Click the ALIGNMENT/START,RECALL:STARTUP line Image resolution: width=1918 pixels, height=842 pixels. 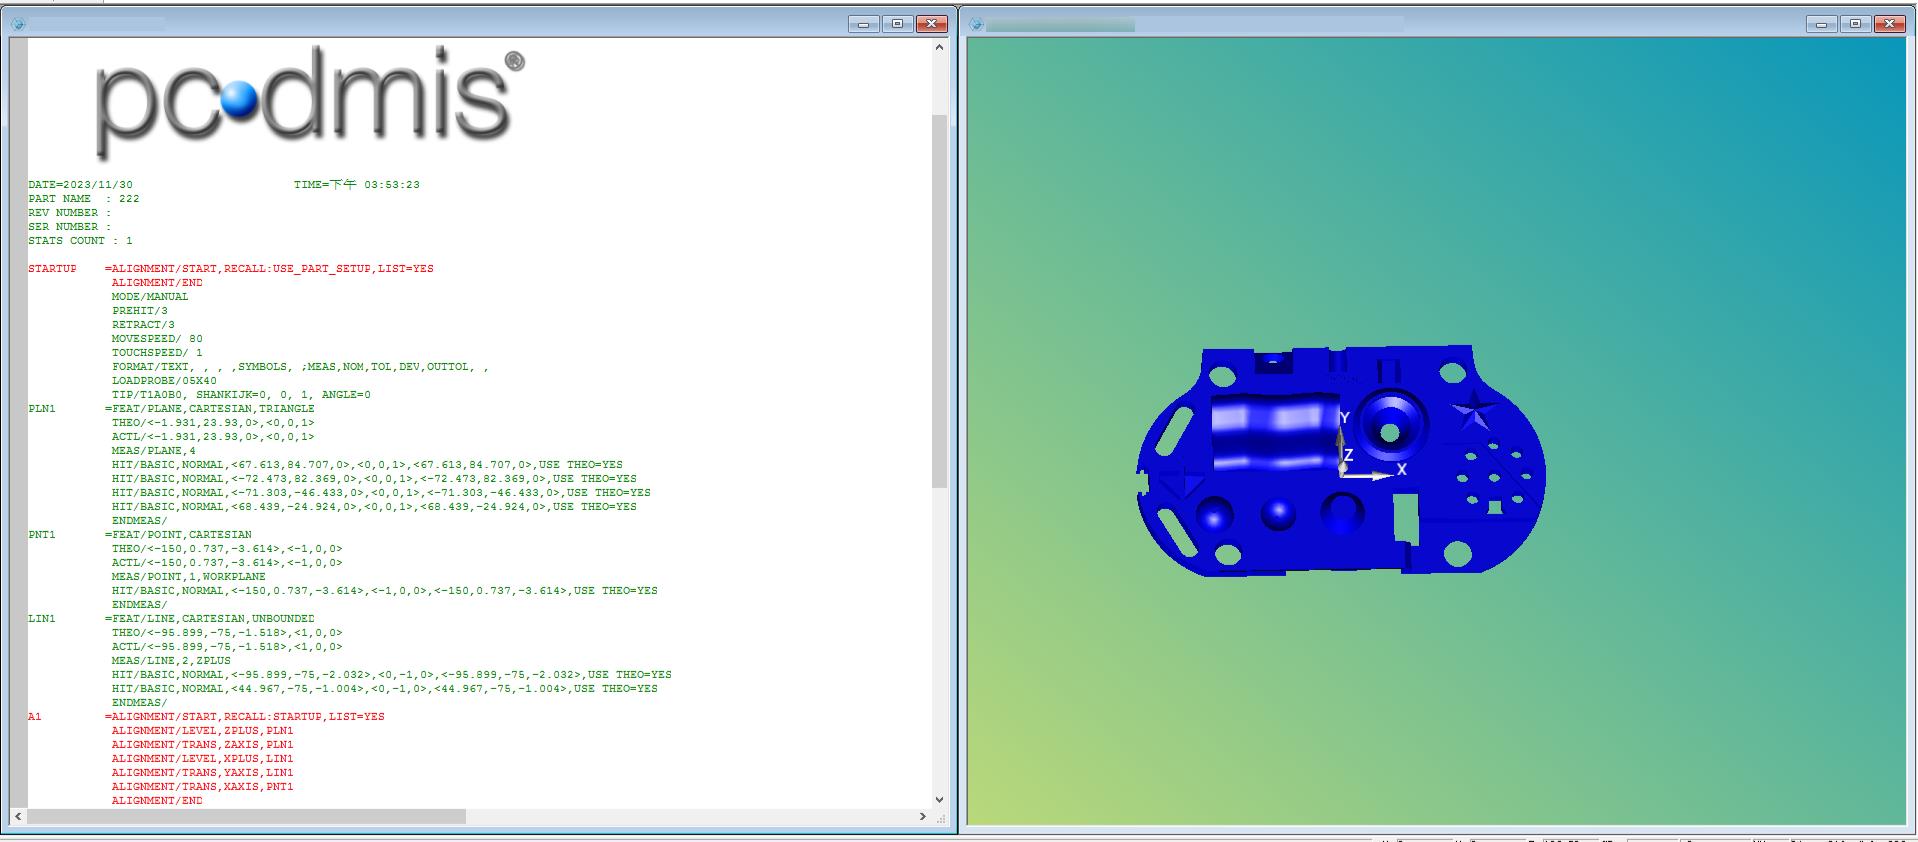click(x=245, y=717)
